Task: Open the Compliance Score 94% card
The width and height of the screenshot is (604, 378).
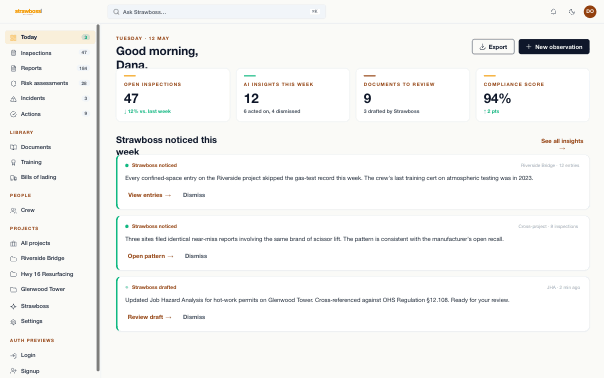Action: 533,95
